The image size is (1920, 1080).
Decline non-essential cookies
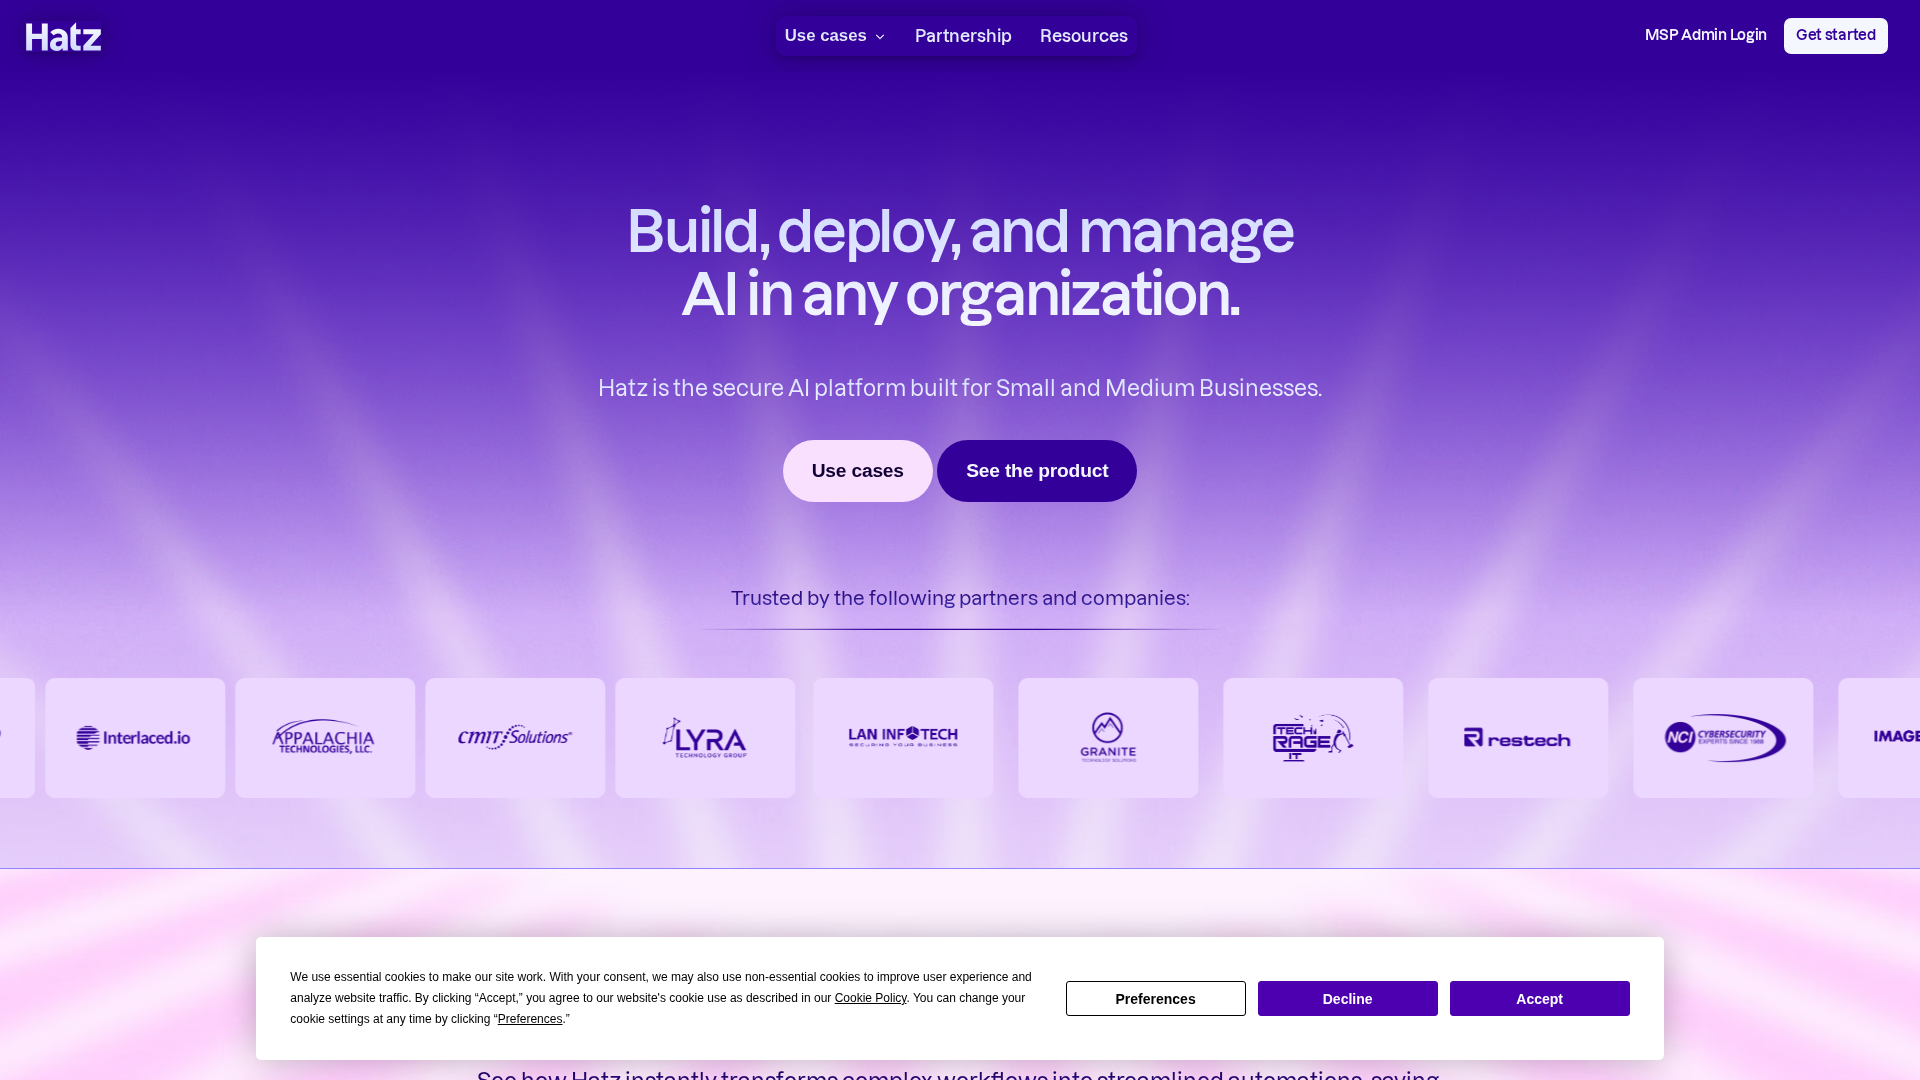[x=1347, y=998]
